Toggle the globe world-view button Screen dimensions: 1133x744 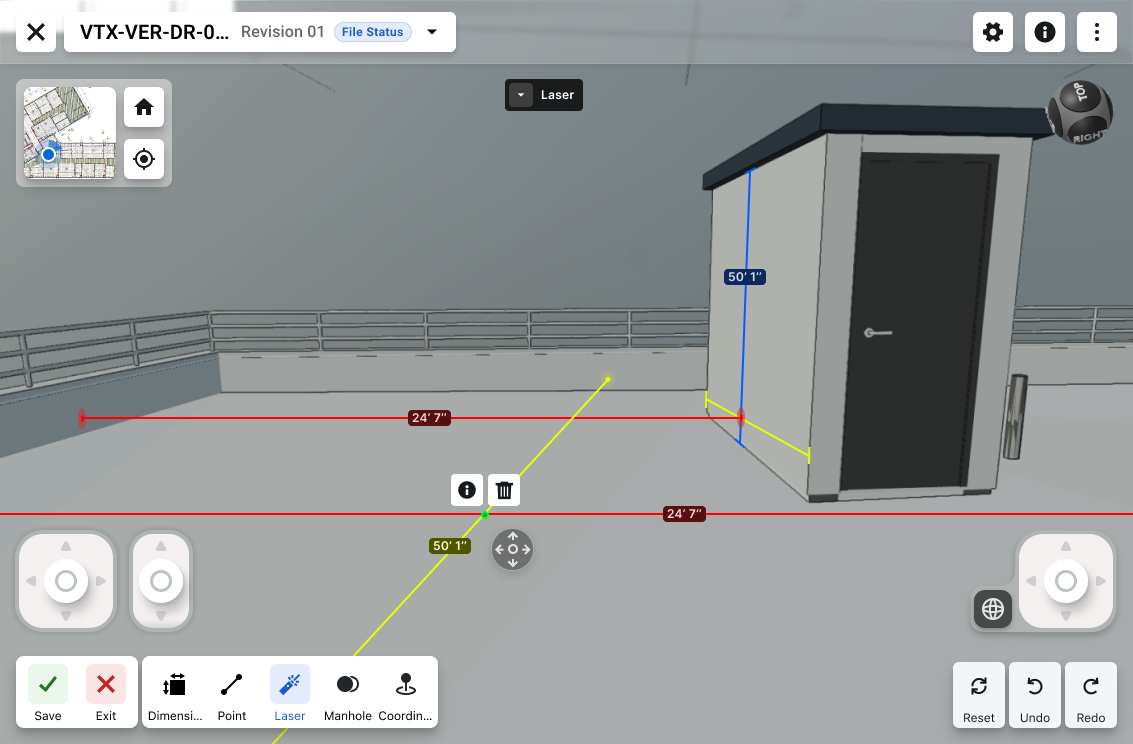(993, 609)
